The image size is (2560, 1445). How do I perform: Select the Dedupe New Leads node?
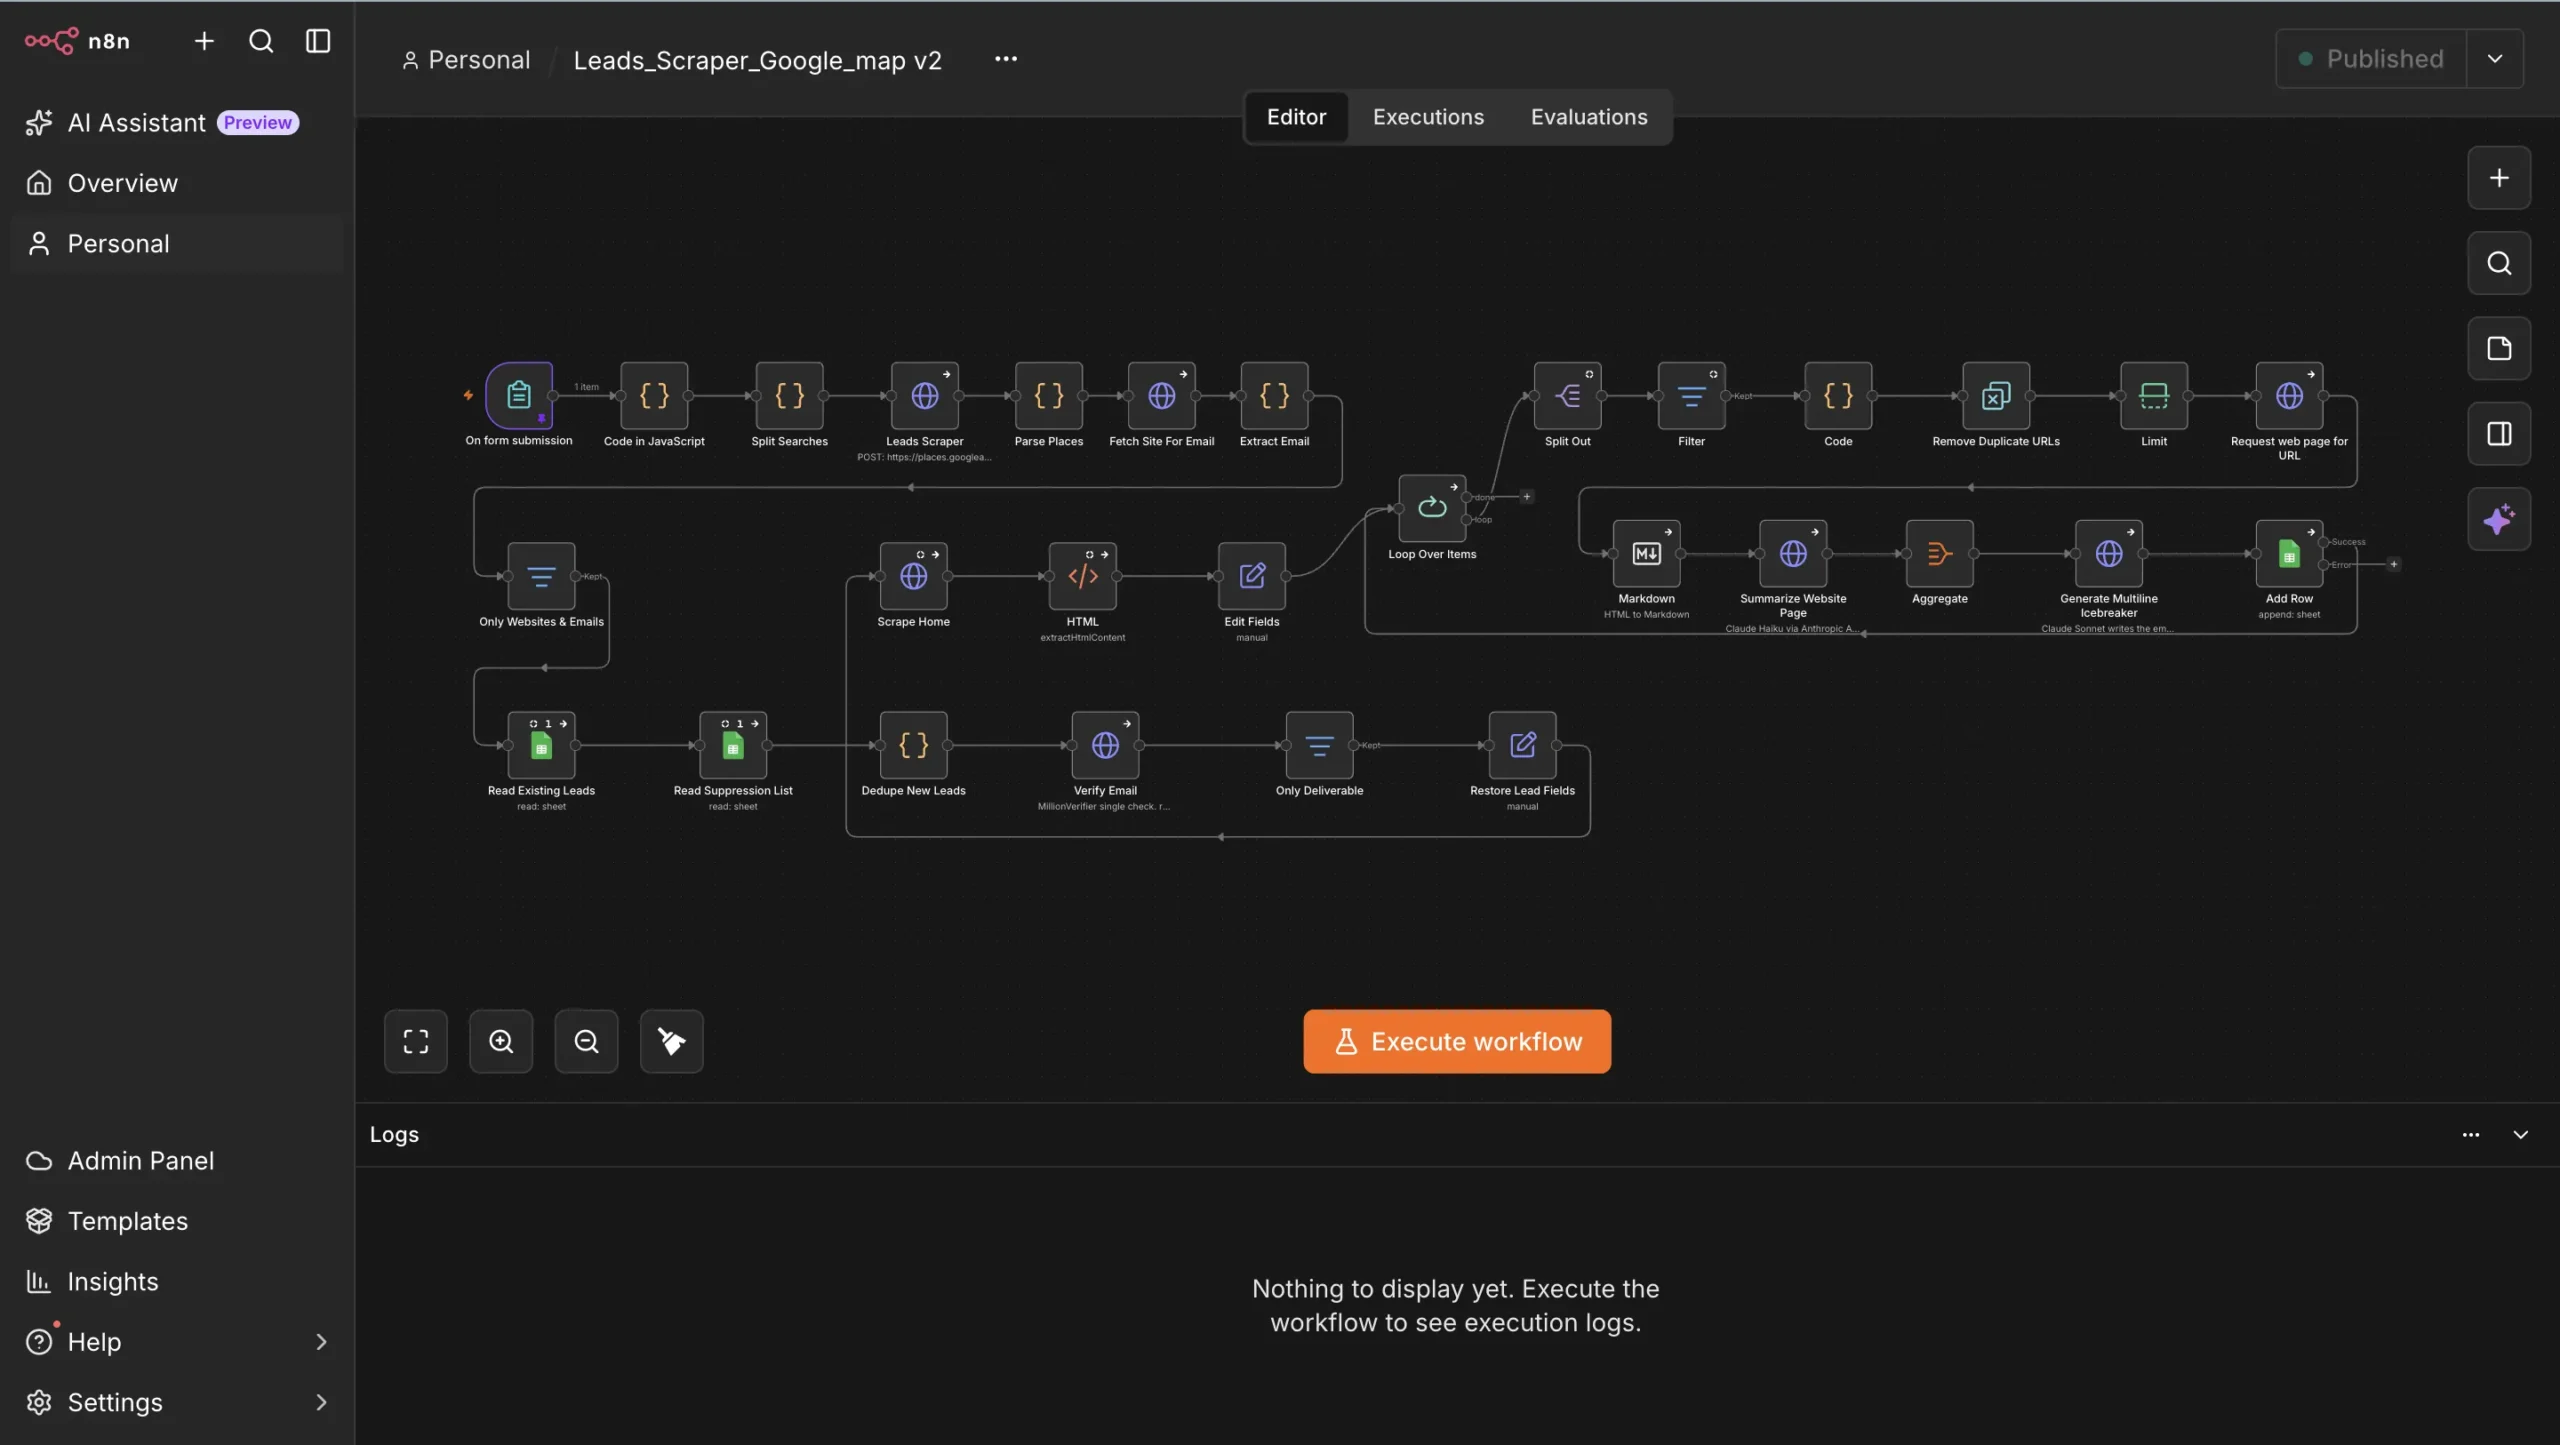[x=913, y=745]
